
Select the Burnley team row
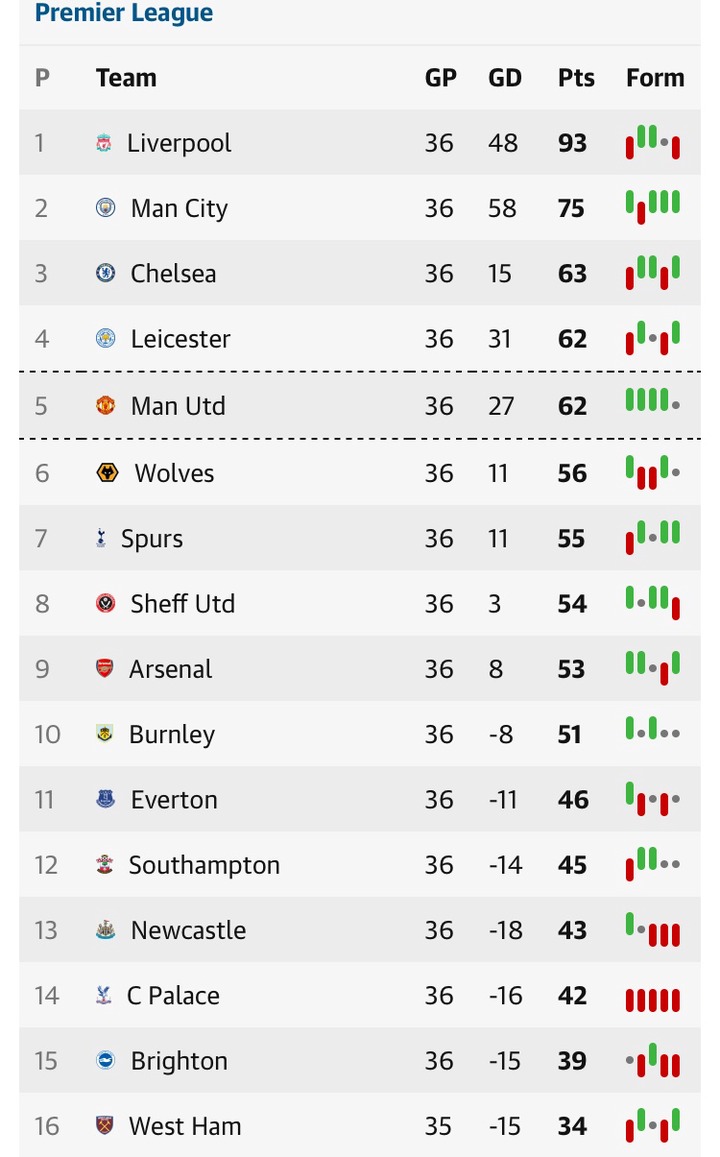tap(360, 734)
